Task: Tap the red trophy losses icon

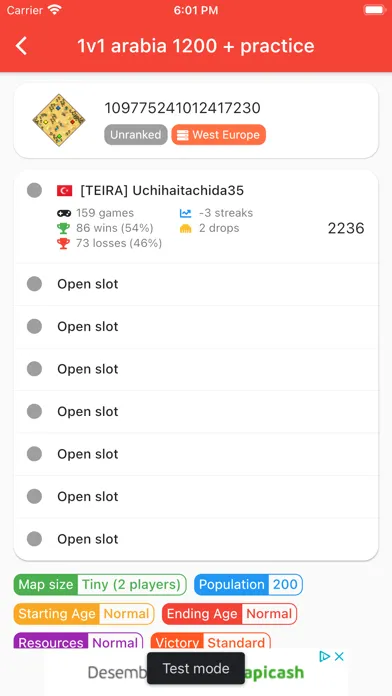Action: tap(63, 243)
